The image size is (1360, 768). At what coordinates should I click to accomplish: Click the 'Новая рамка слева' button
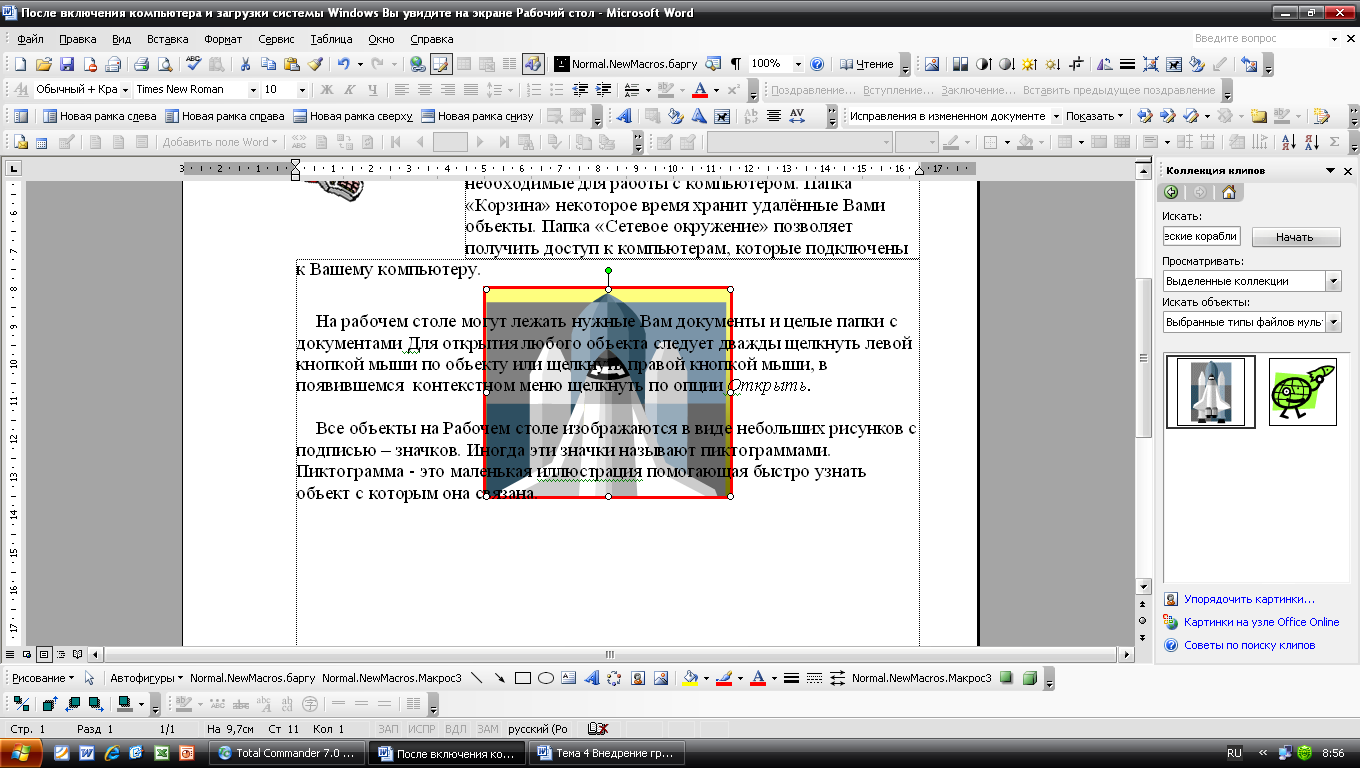98,116
